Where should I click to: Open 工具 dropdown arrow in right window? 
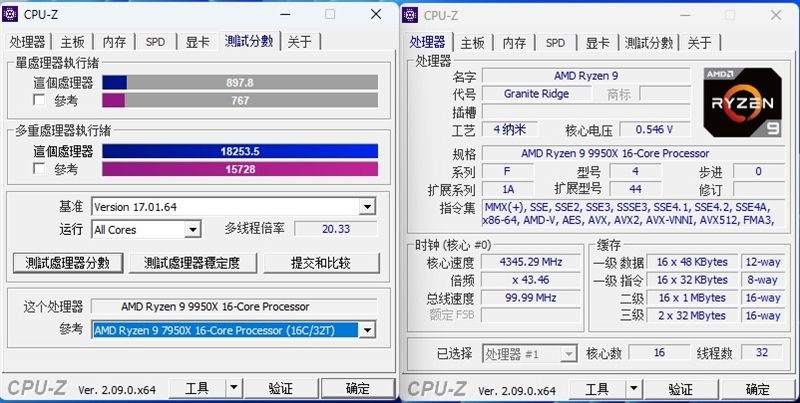pyautogui.click(x=634, y=389)
